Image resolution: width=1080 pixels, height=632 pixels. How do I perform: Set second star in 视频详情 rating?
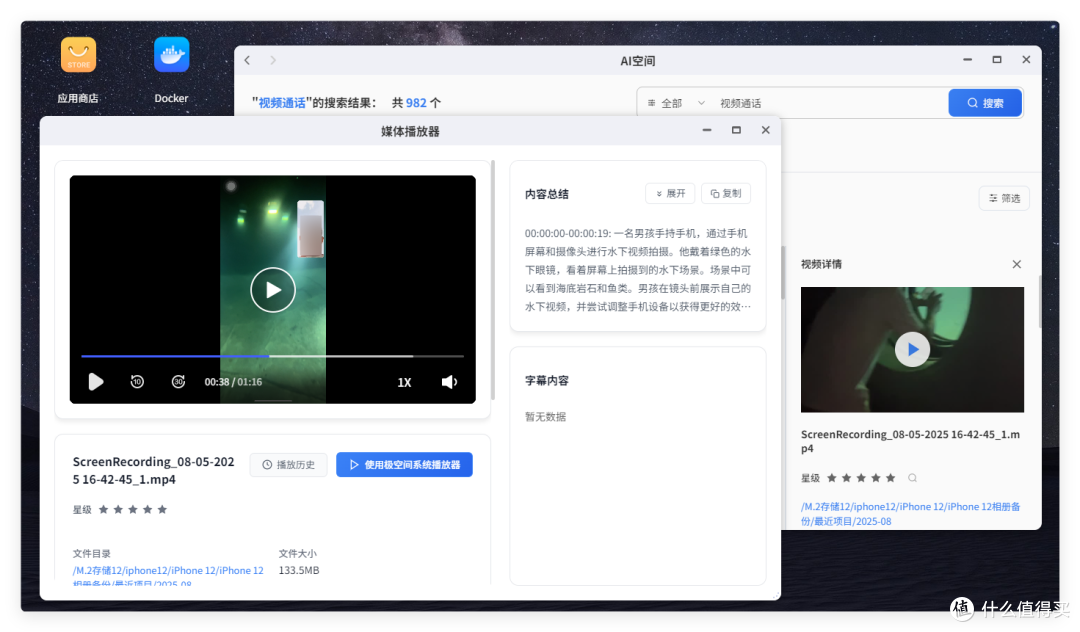(847, 478)
